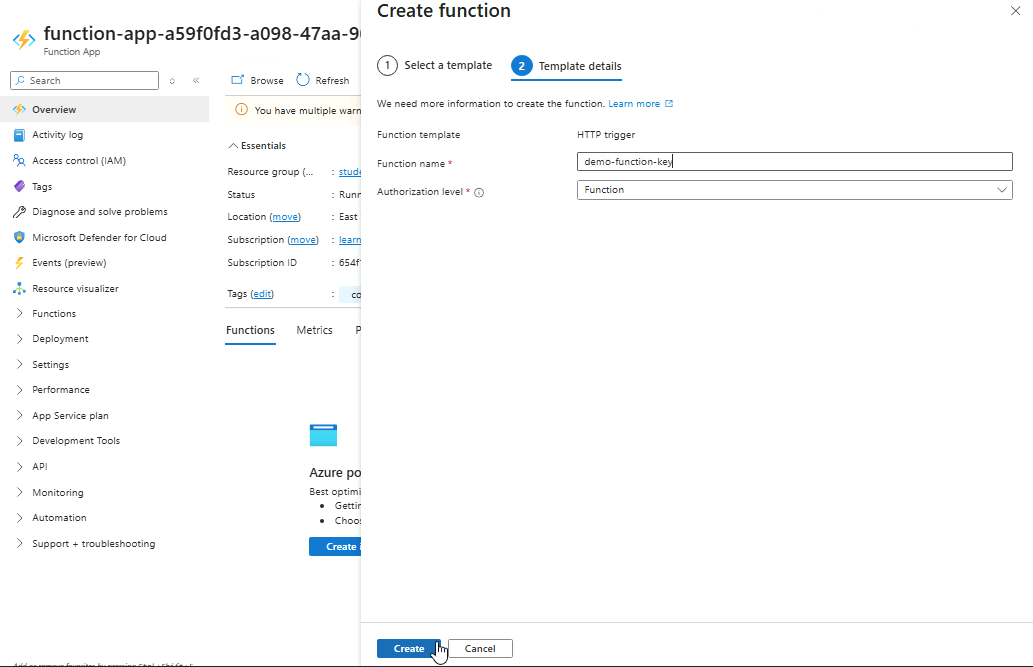Open the Learn more link
This screenshot has height=667, width=1033.
(634, 104)
